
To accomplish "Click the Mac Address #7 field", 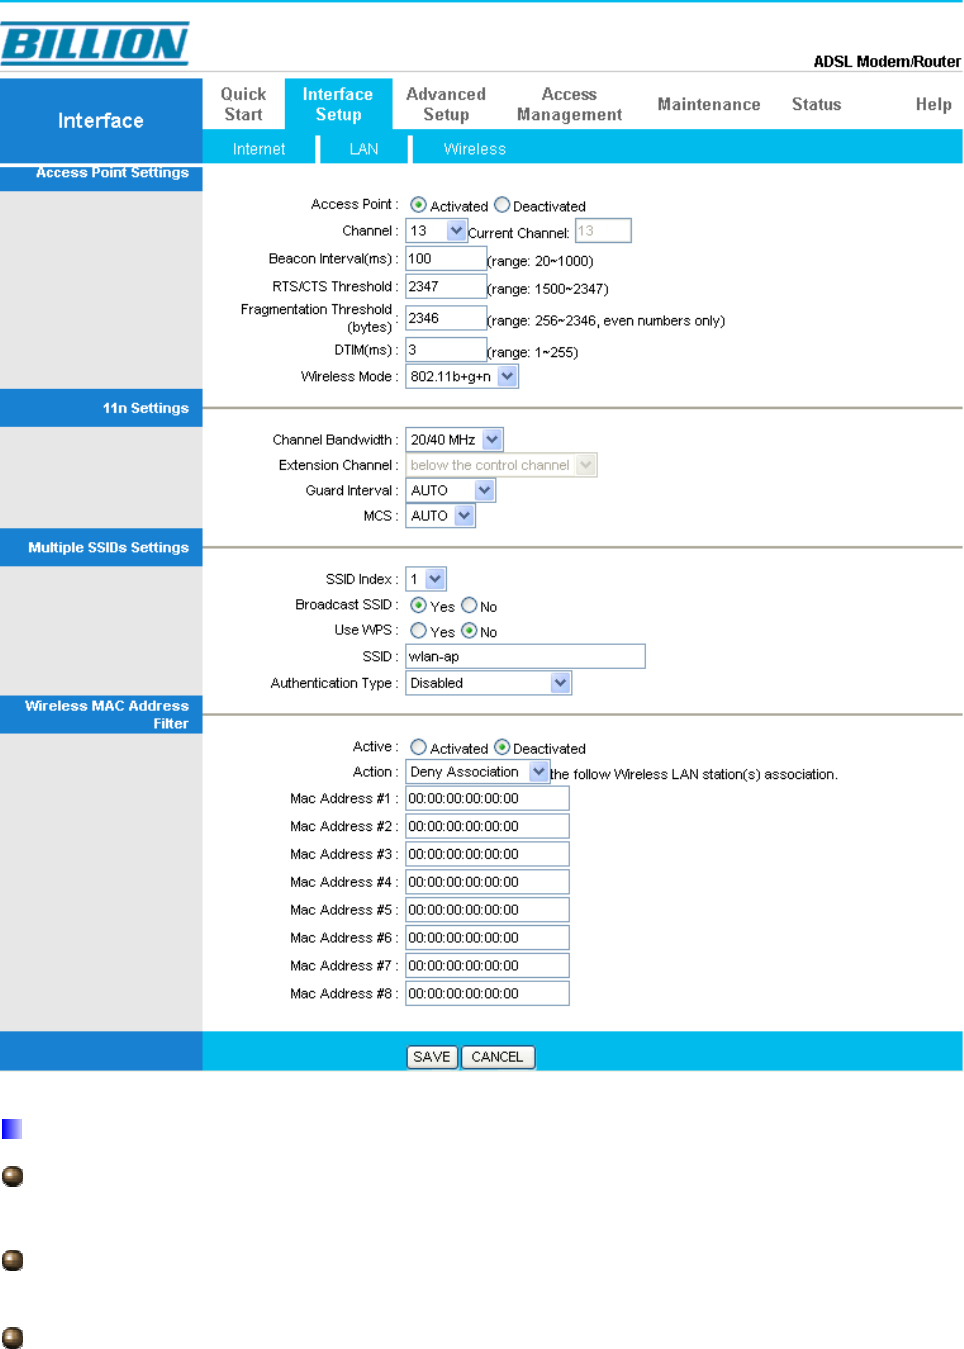I will point(487,966).
